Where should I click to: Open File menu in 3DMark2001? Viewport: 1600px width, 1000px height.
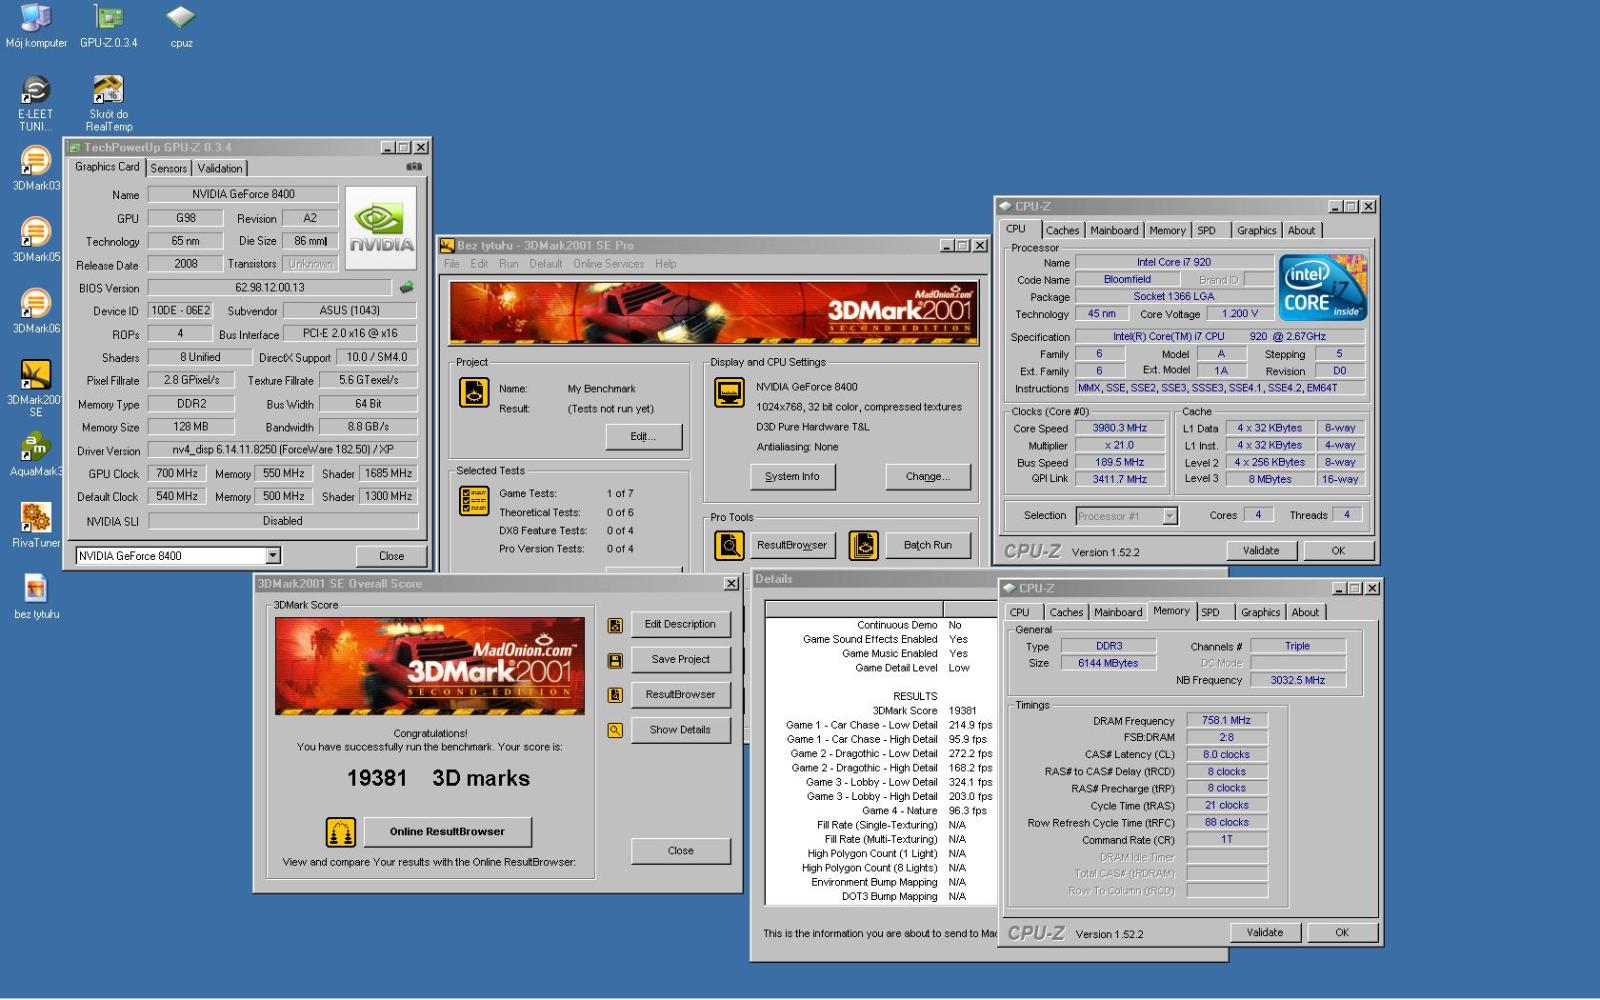point(451,264)
